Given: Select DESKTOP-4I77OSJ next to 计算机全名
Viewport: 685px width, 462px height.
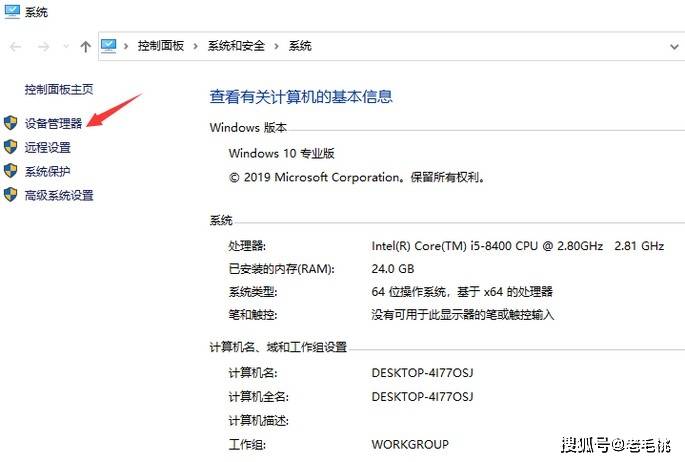Looking at the screenshot, I should coord(422,396).
